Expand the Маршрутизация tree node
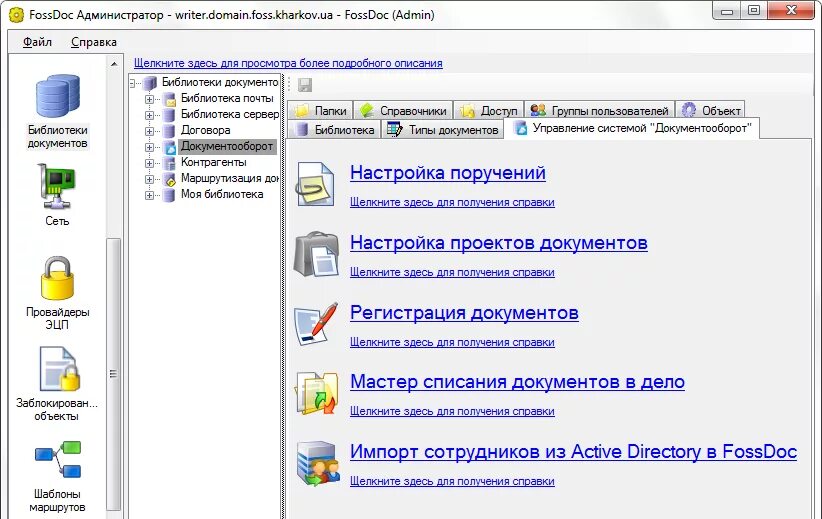822x519 pixels. pos(149,179)
